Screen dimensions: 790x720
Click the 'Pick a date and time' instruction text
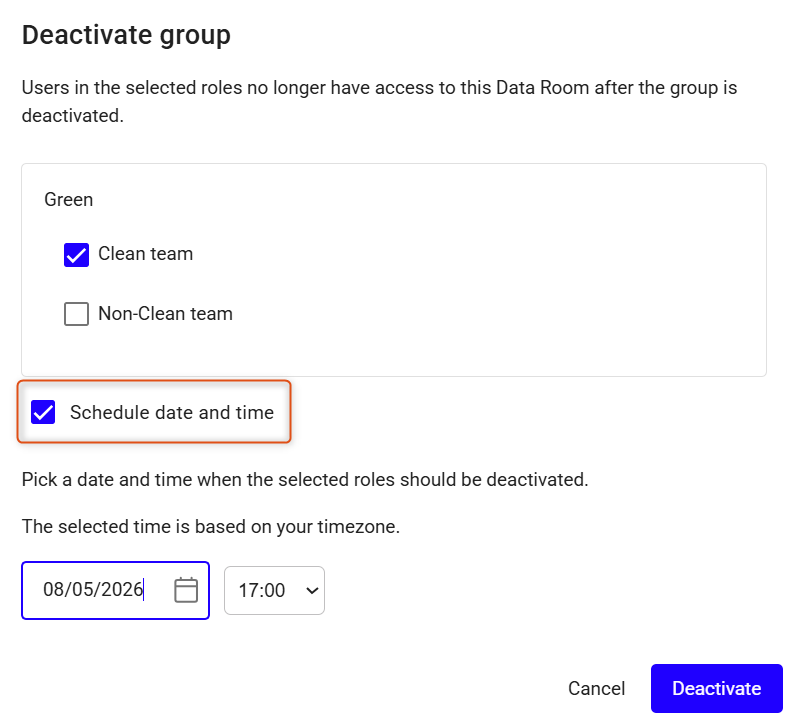(x=305, y=479)
